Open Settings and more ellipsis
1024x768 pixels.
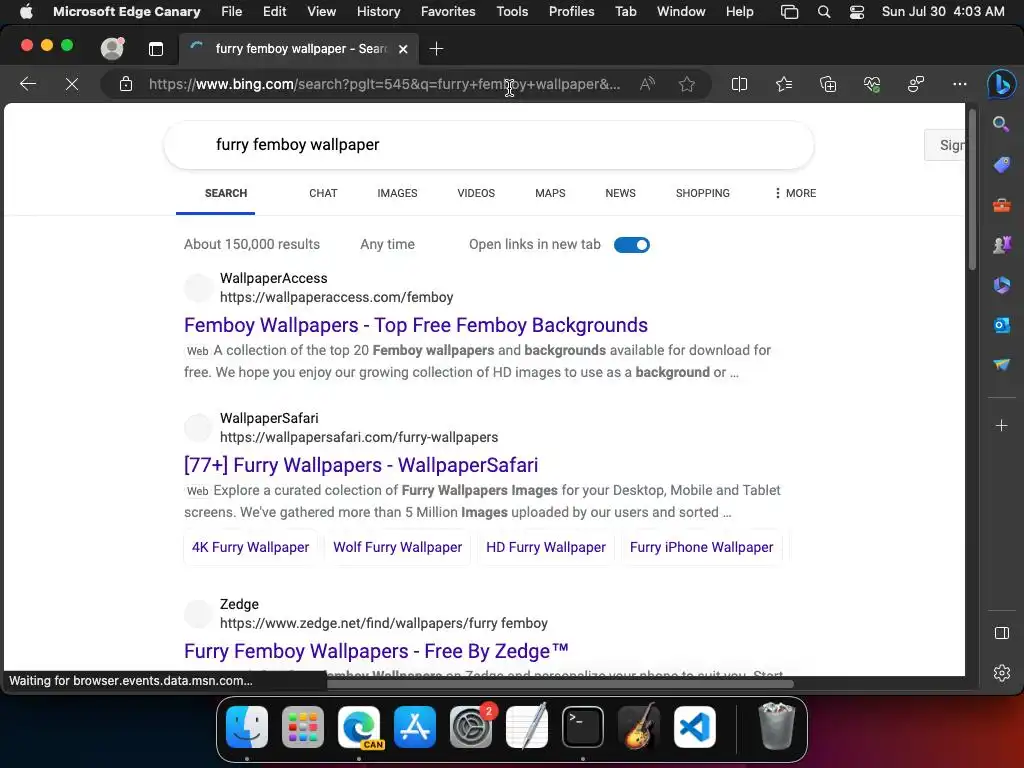pyautogui.click(x=960, y=84)
